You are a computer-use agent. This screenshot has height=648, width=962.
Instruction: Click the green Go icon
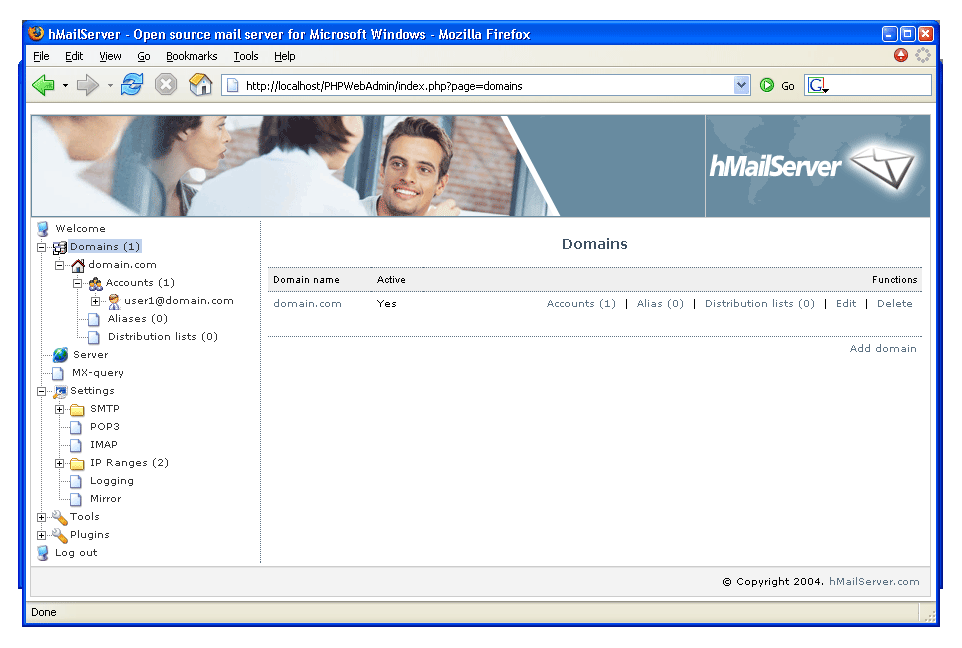pyautogui.click(x=767, y=85)
